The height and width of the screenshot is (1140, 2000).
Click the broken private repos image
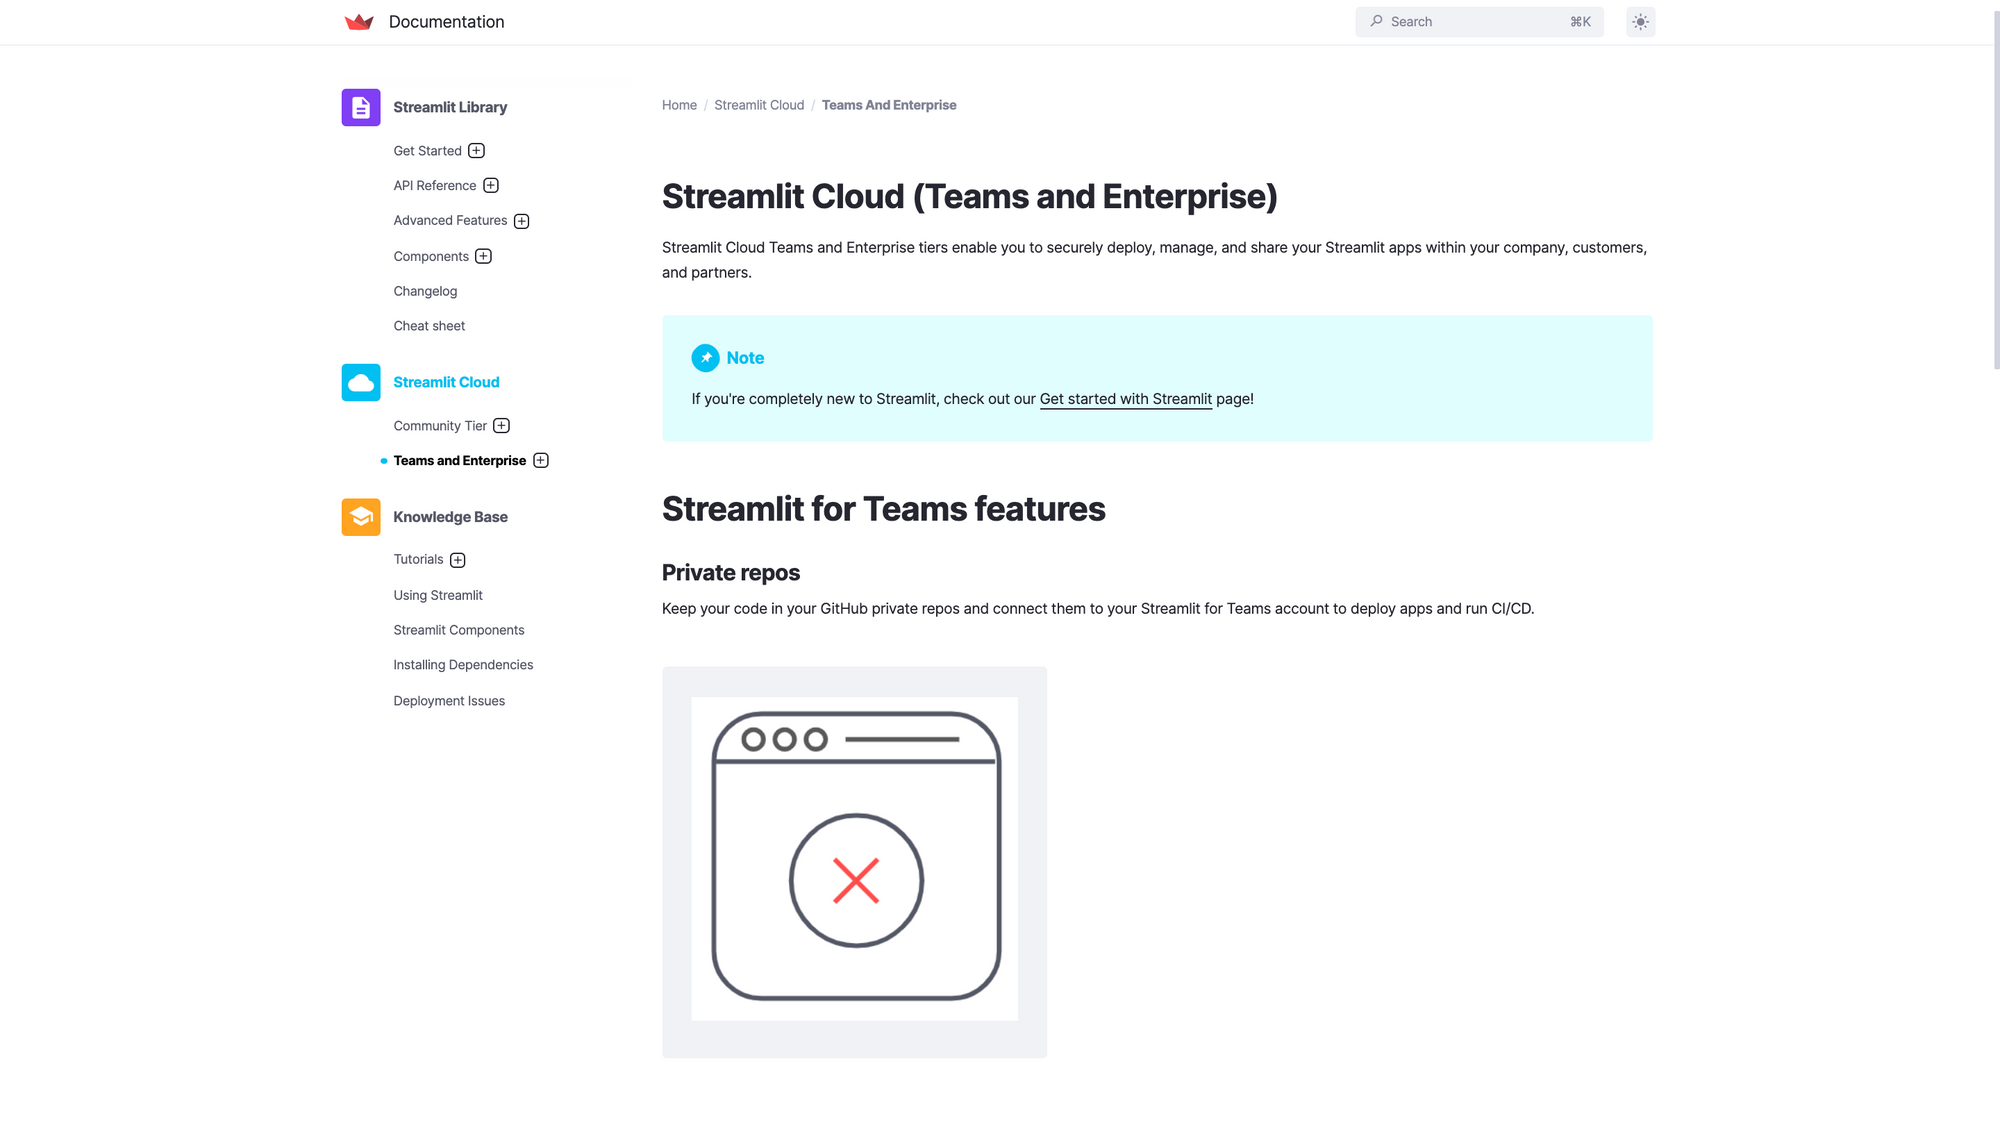pos(854,862)
